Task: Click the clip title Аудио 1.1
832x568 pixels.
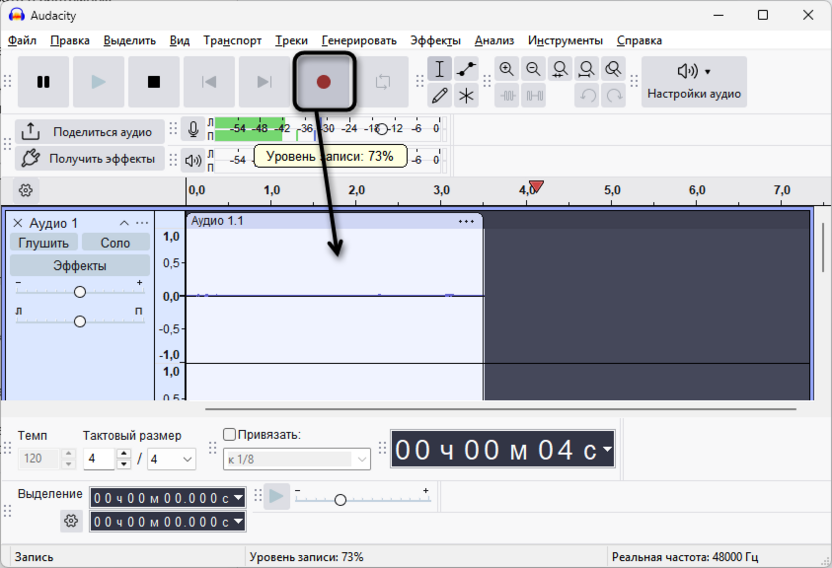Action: tap(217, 221)
